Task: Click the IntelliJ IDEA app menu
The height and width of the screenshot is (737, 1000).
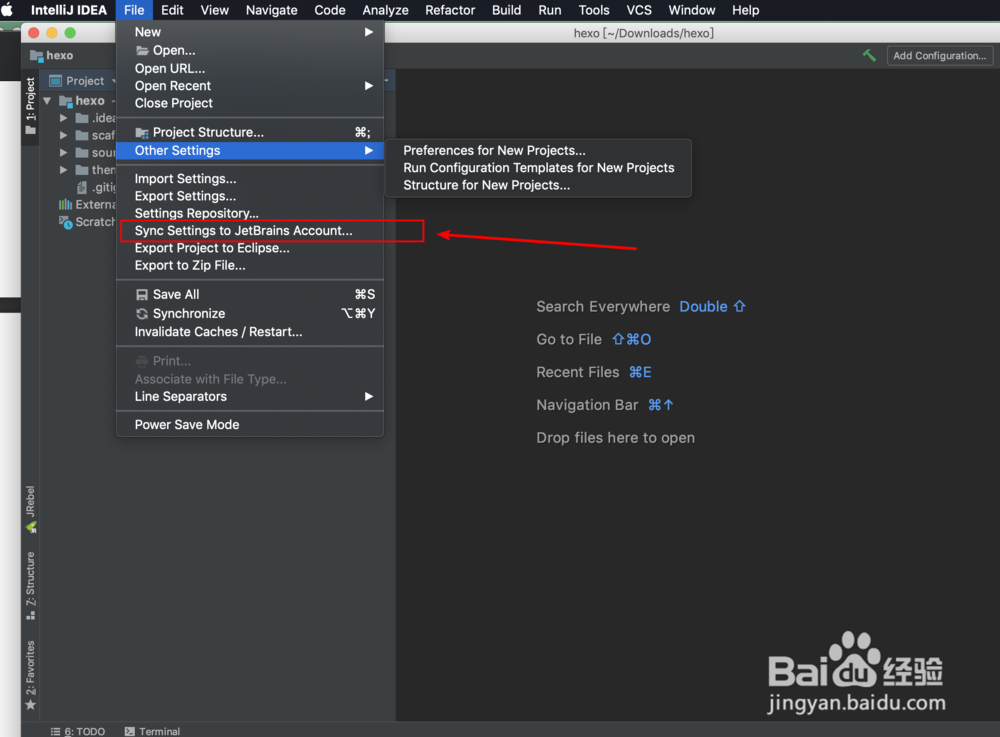Action: (x=69, y=10)
